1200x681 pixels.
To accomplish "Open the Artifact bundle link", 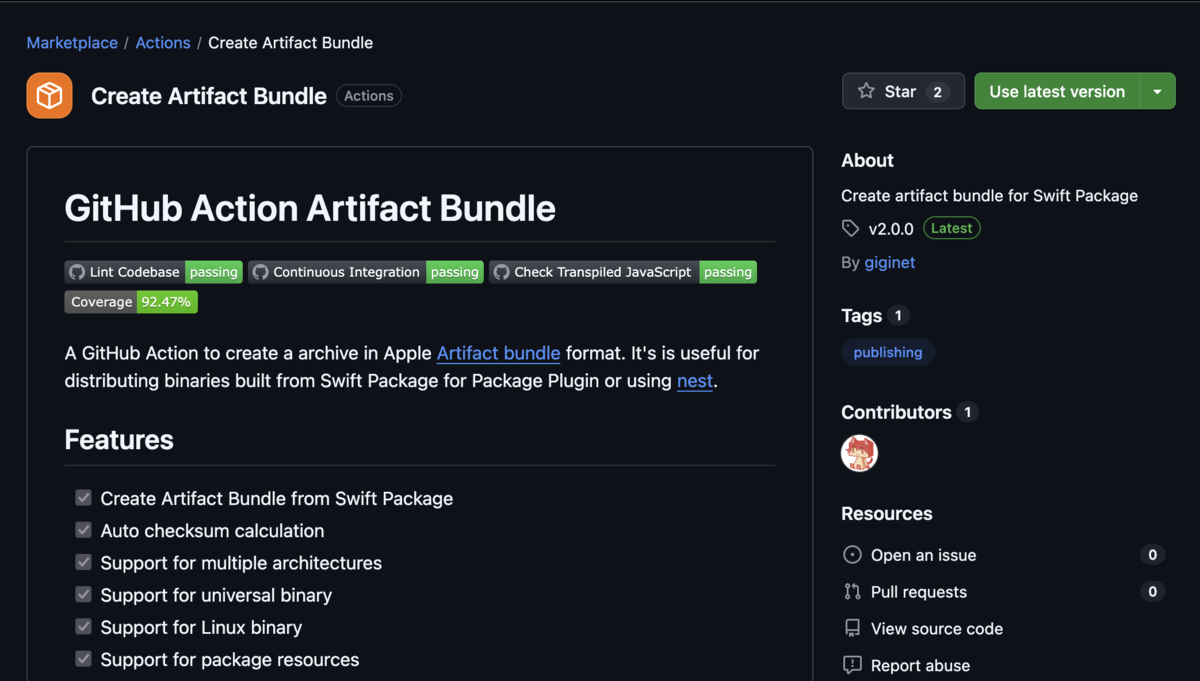I will pos(498,353).
